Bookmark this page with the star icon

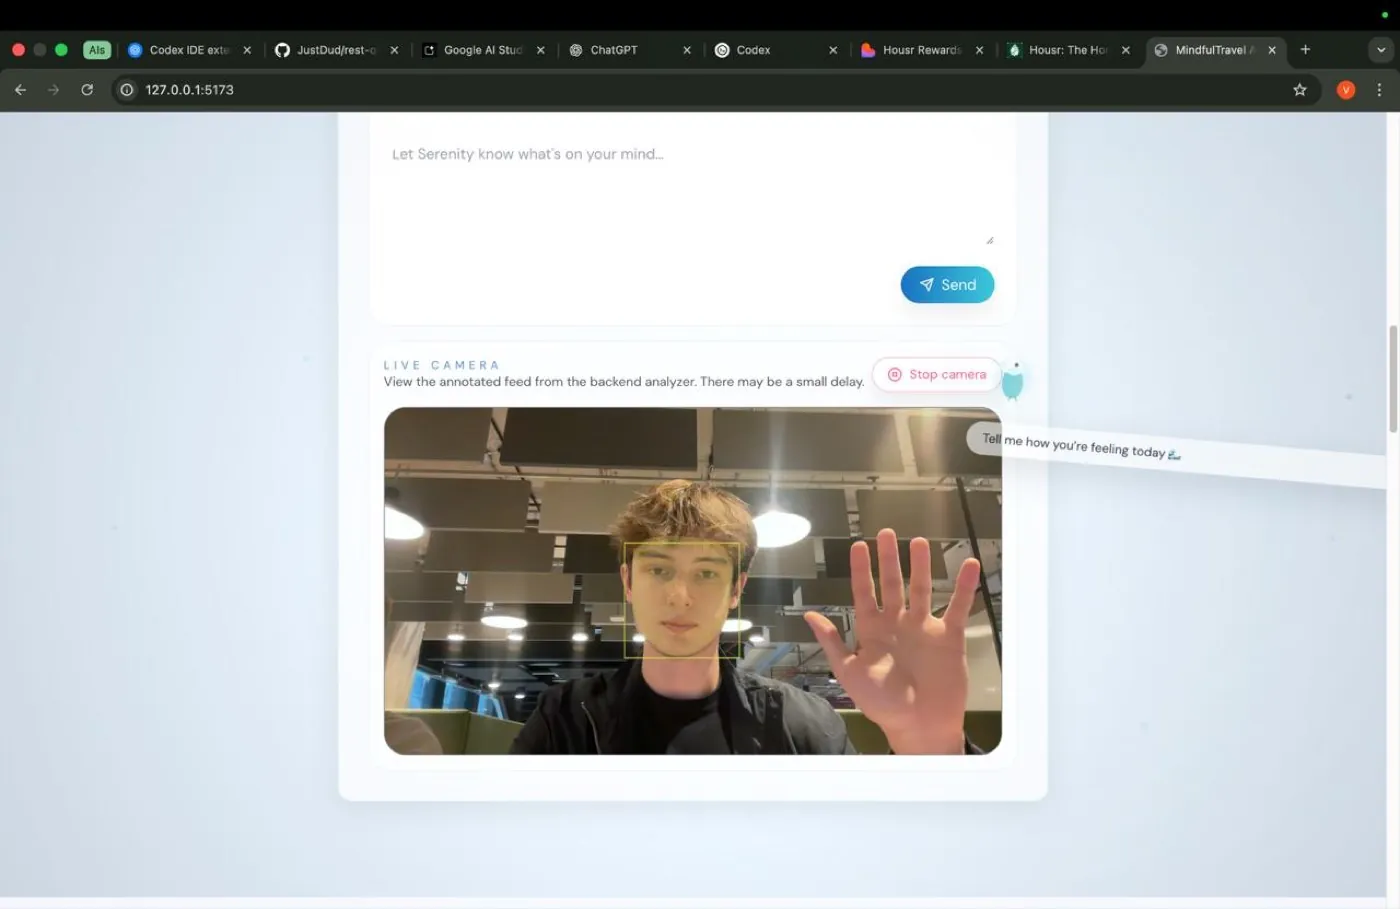[x=1299, y=90]
